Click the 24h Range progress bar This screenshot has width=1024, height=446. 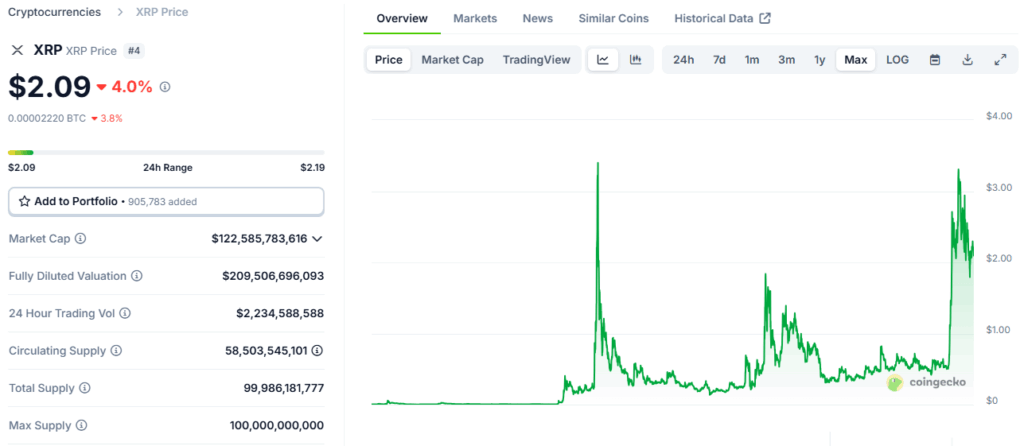166,153
